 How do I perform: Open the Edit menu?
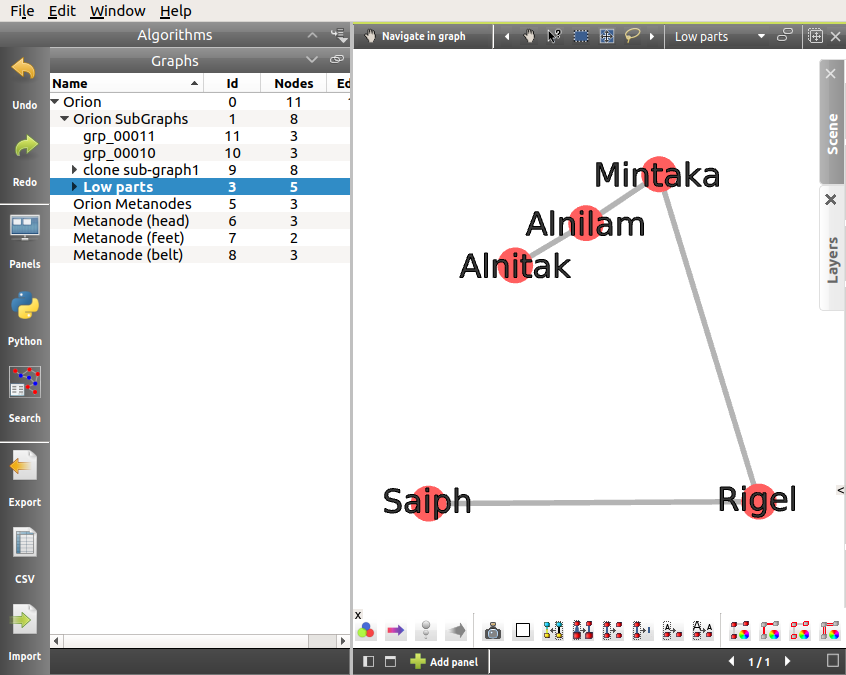point(61,11)
